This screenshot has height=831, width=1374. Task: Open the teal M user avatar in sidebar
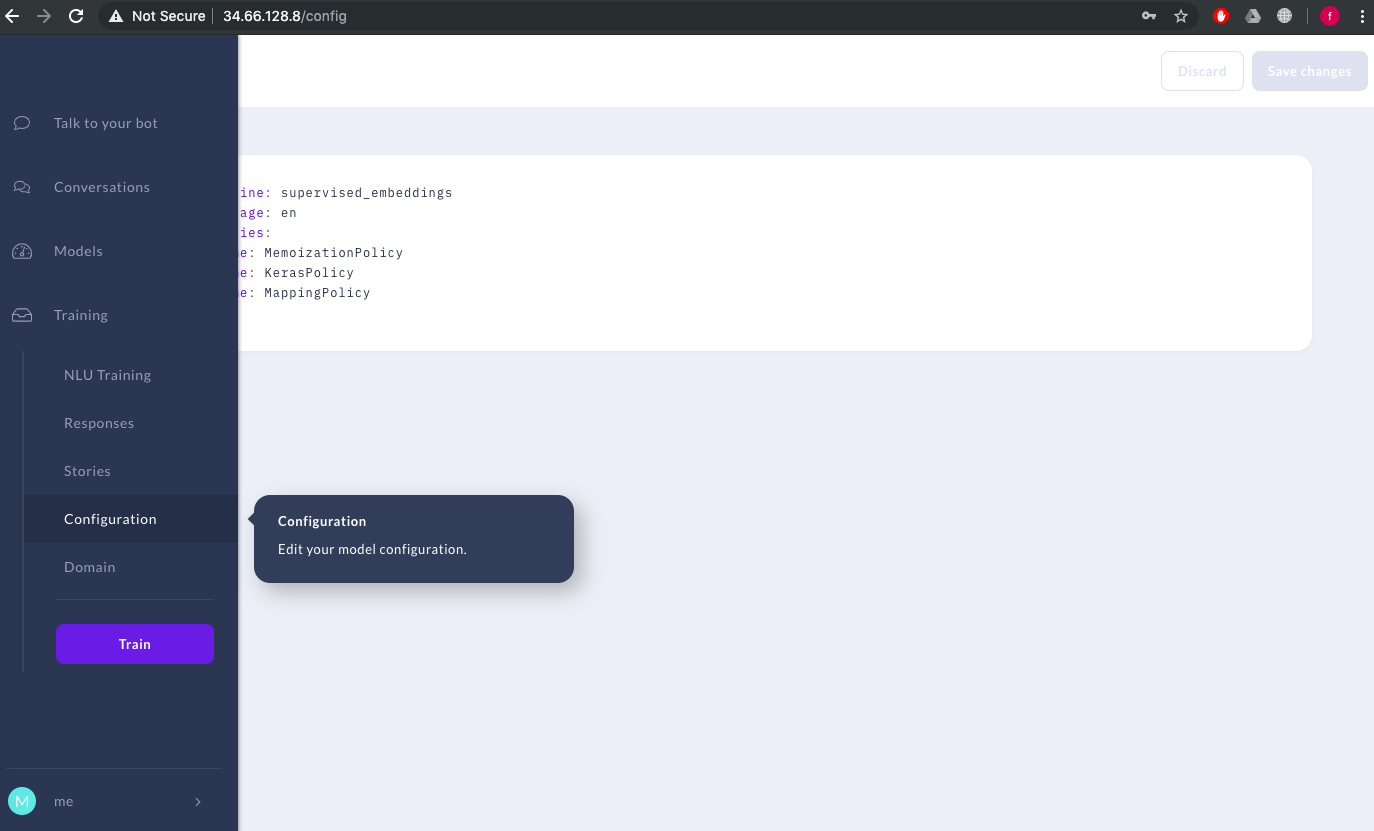pos(22,801)
